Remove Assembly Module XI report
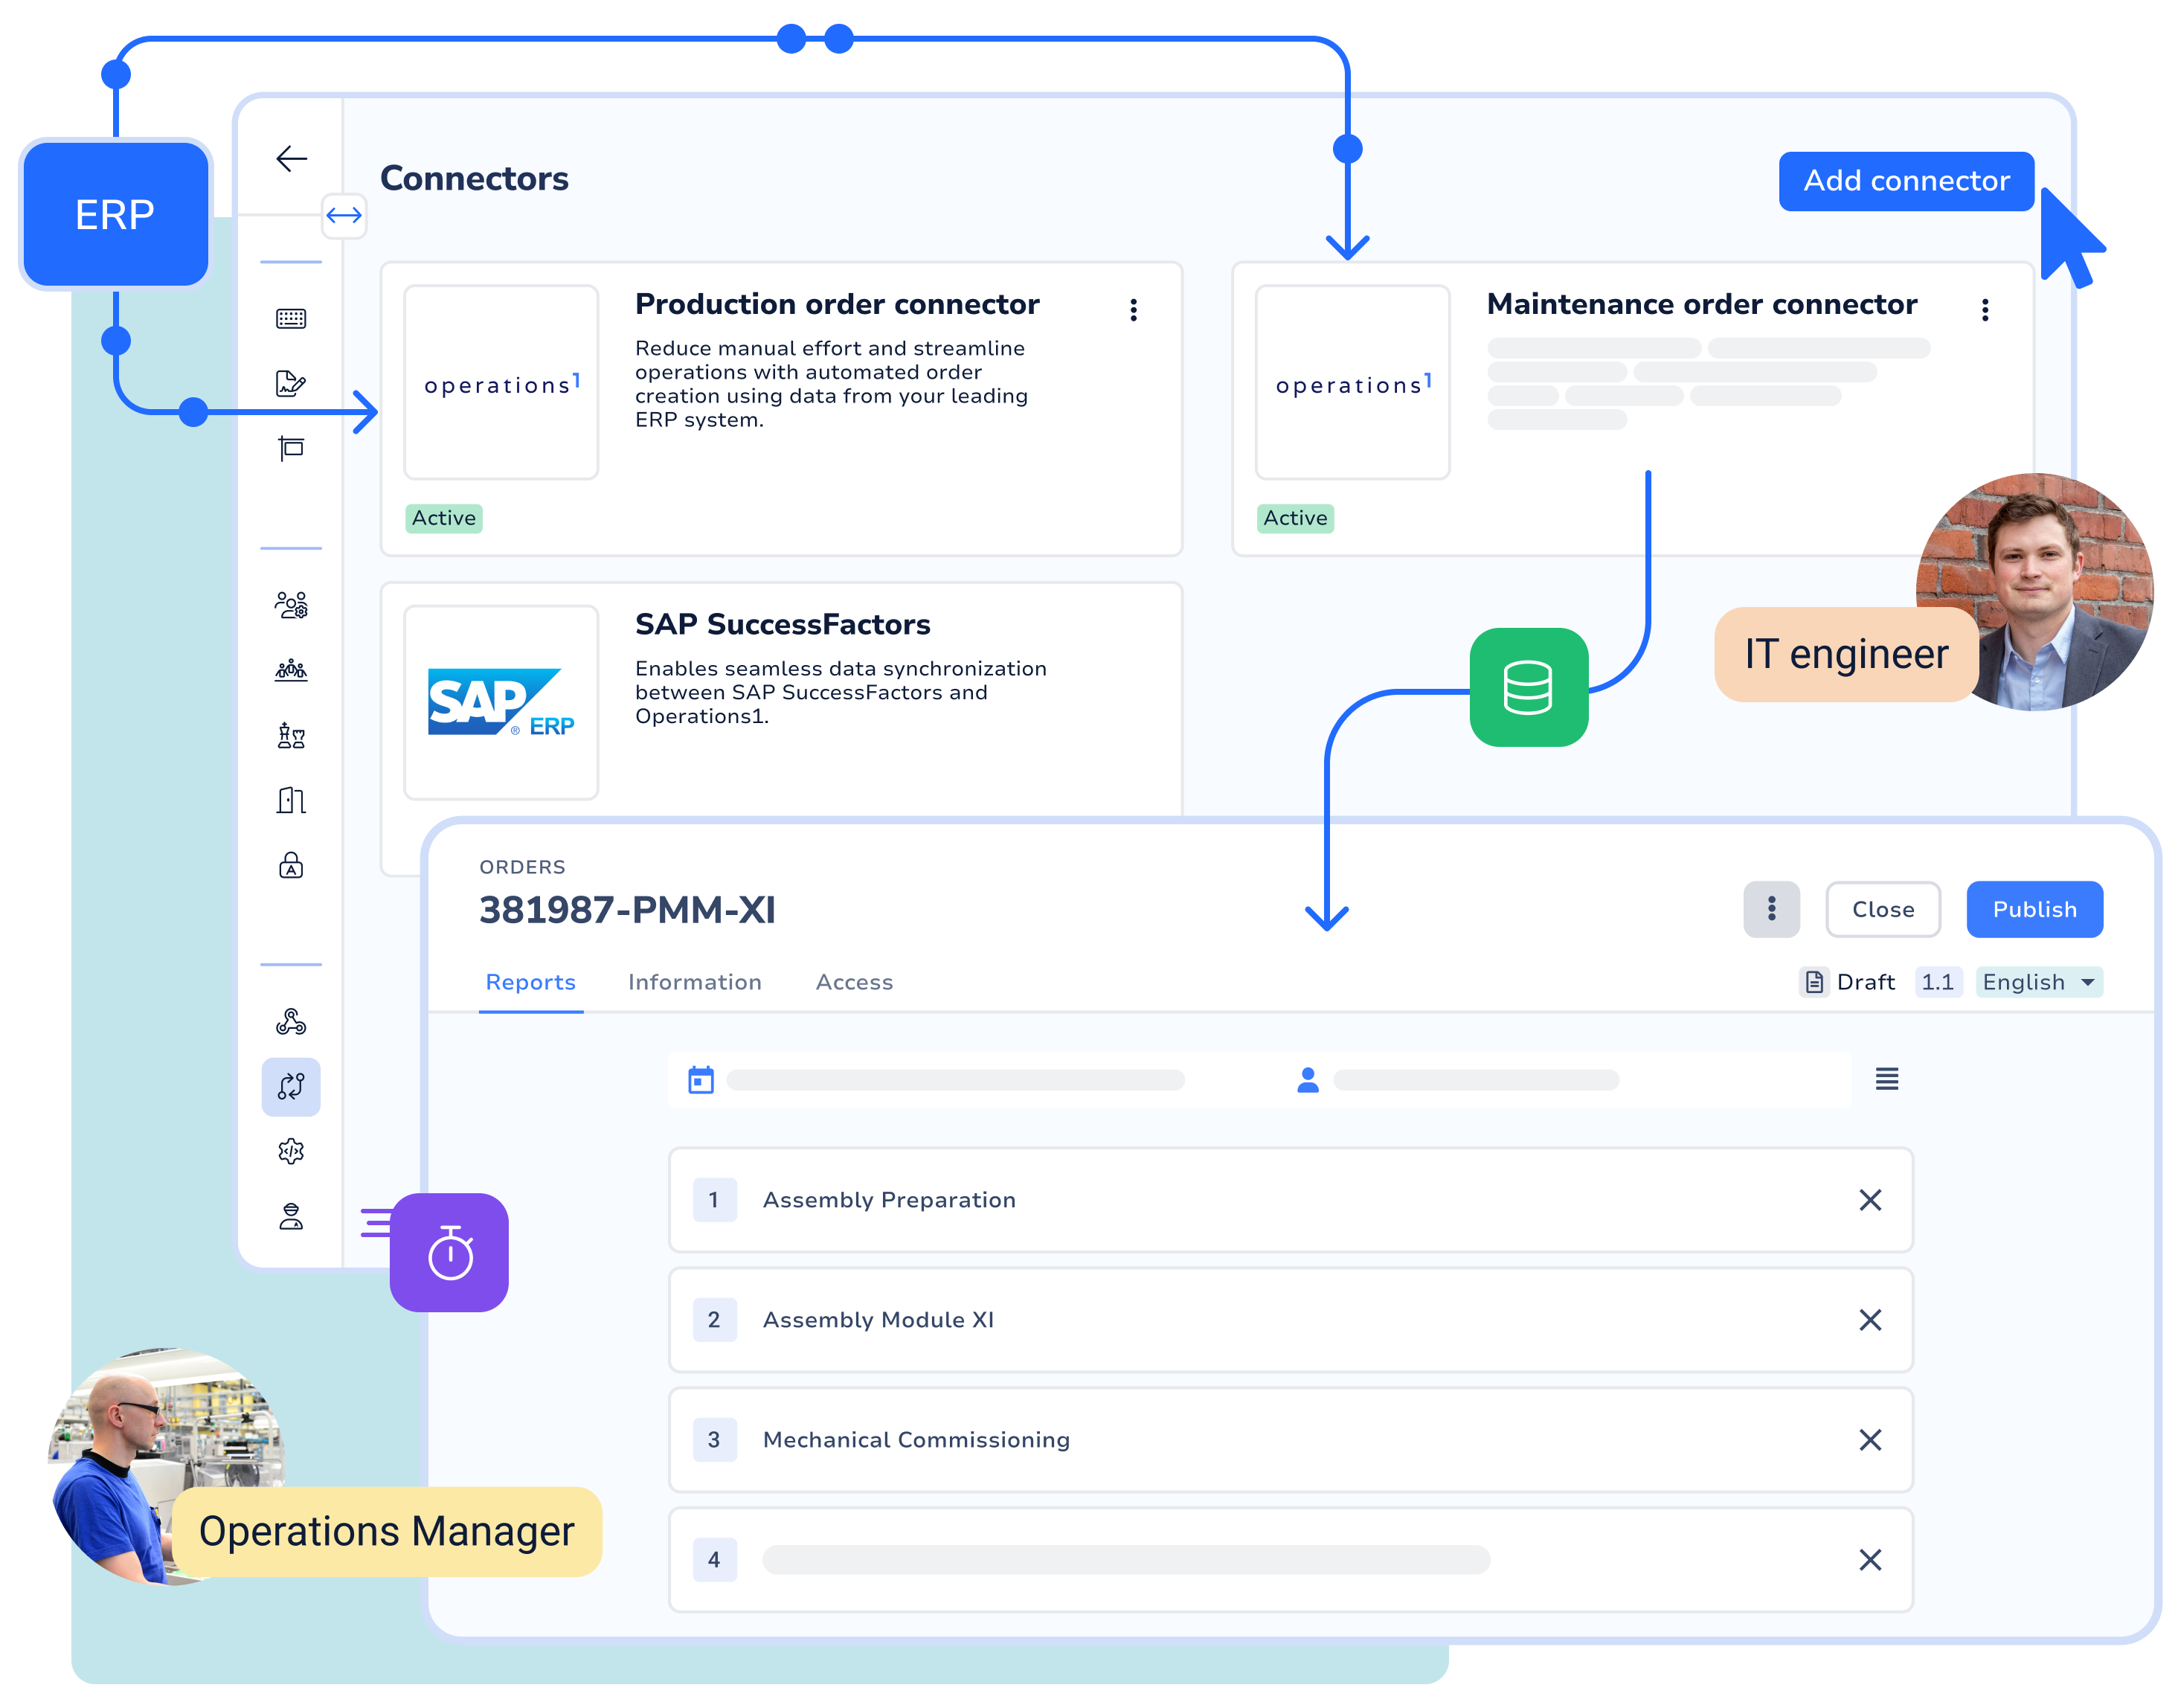2178x1708 pixels. [1869, 1319]
